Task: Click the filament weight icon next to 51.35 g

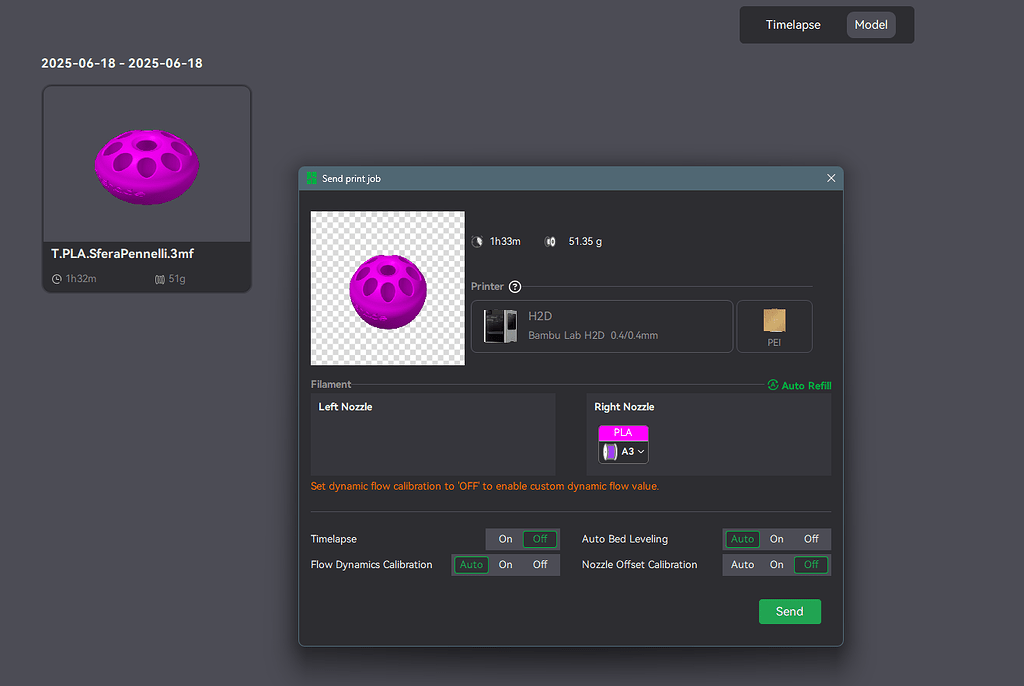Action: 550,242
